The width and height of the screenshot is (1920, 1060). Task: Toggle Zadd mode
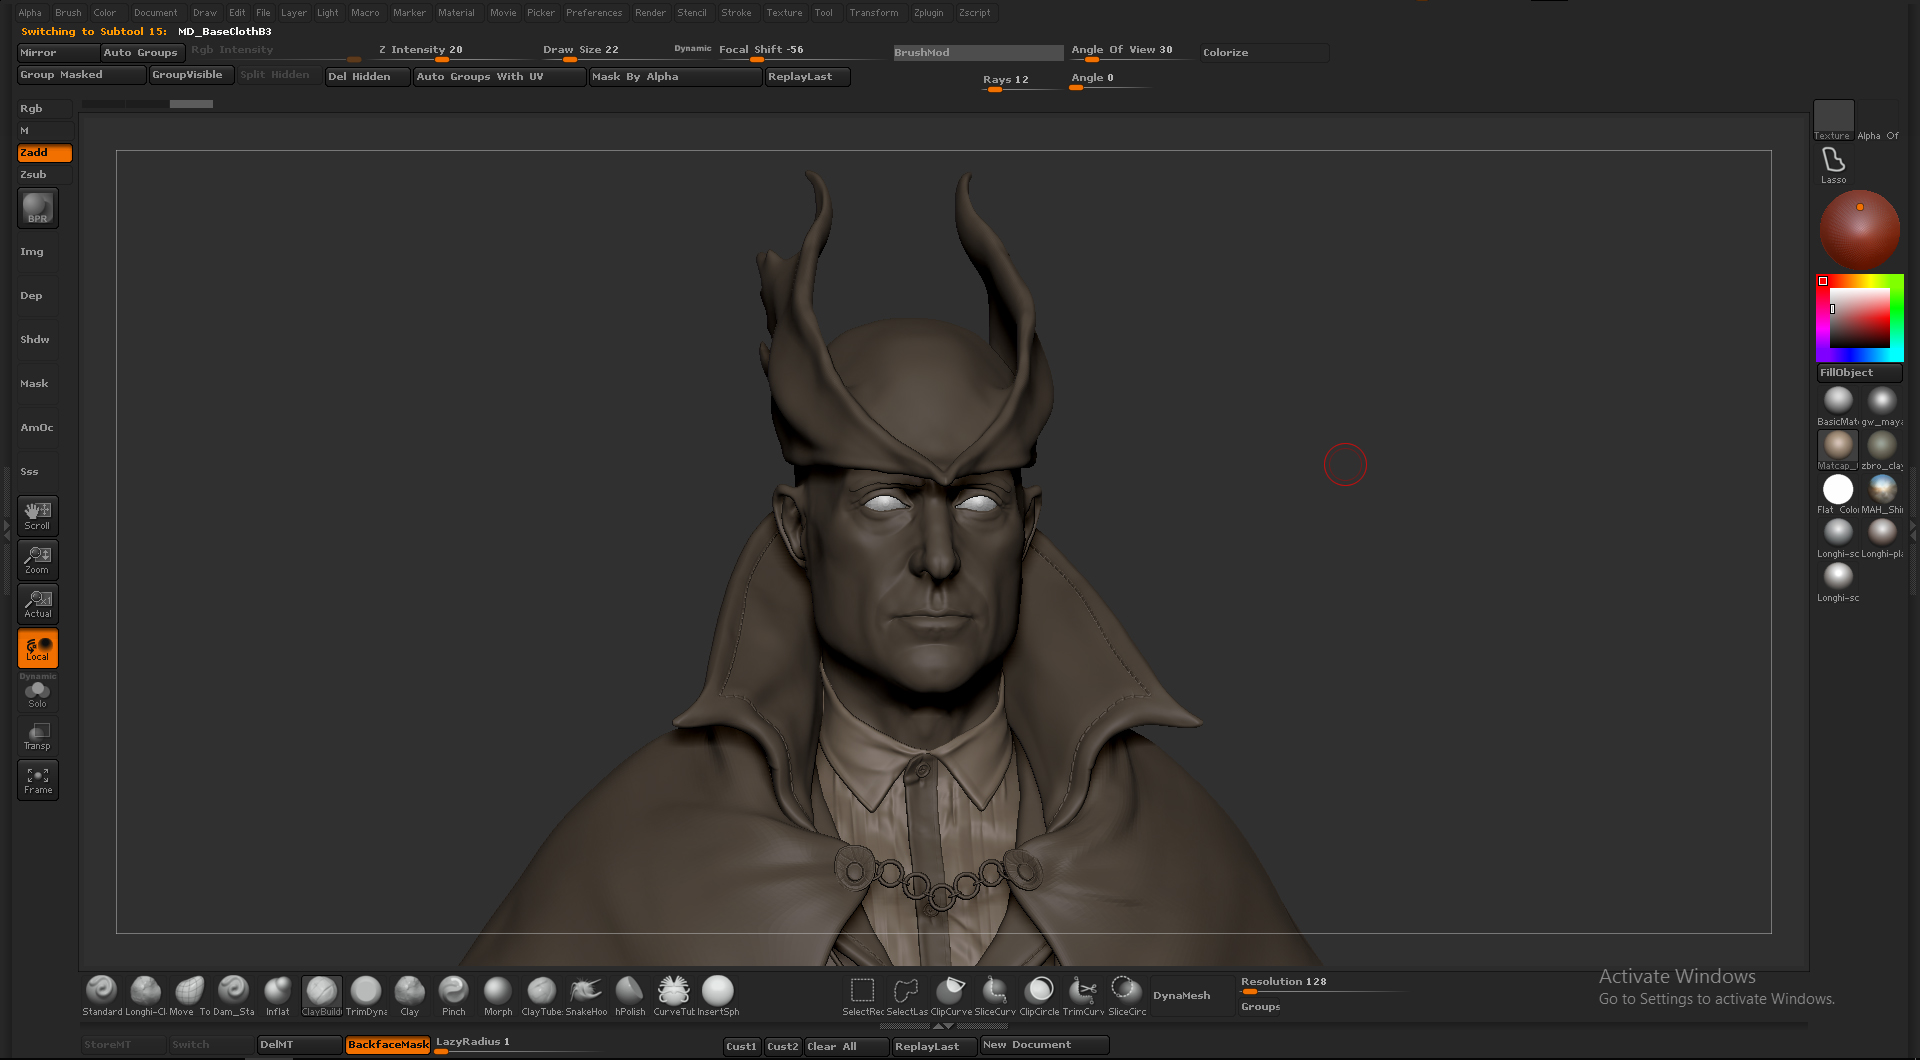tap(45, 153)
